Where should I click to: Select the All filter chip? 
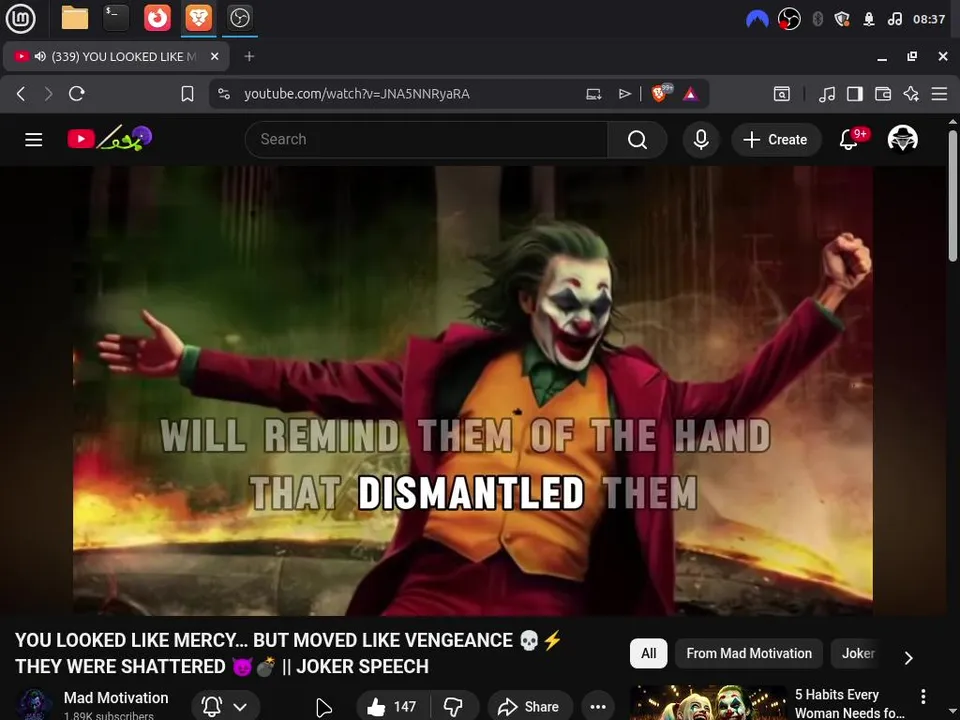[x=648, y=653]
